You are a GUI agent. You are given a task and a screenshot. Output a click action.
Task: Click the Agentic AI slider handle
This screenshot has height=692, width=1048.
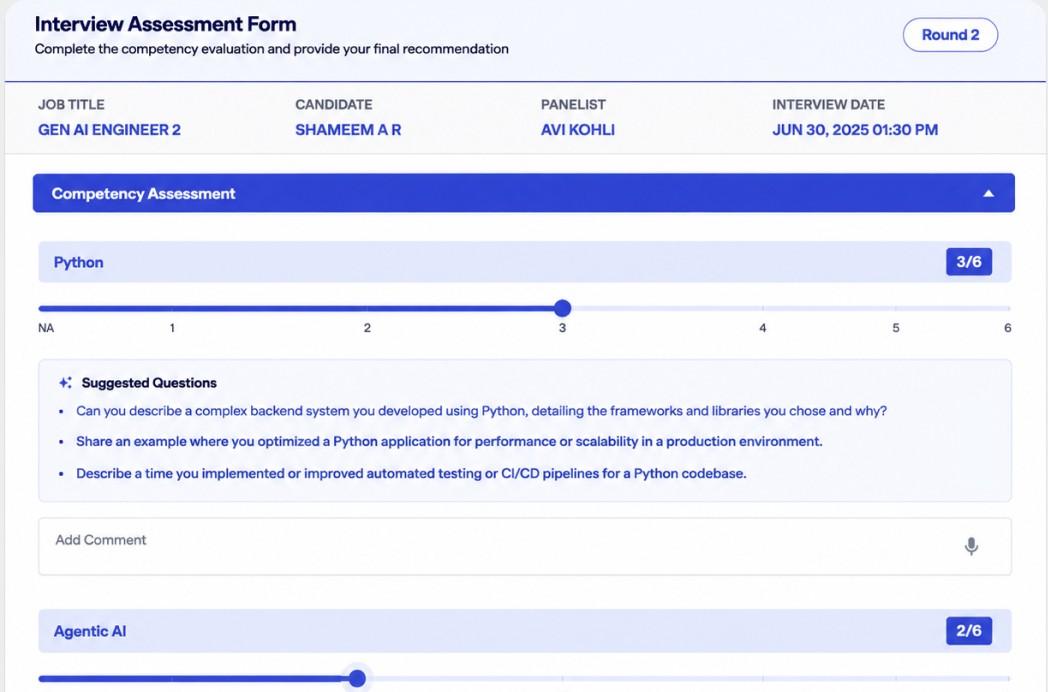pos(358,679)
